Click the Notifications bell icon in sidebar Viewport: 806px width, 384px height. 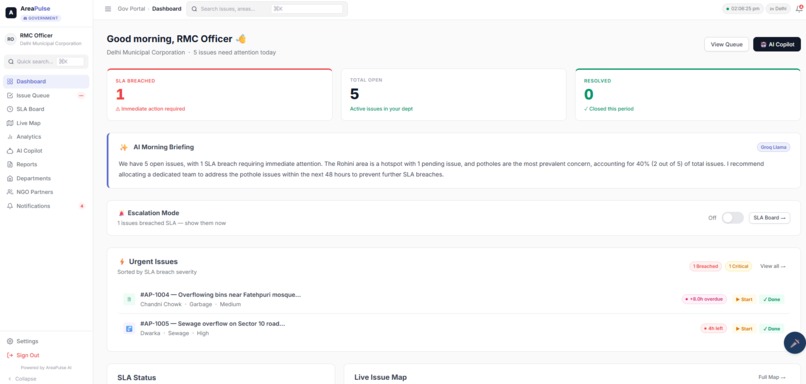10,206
